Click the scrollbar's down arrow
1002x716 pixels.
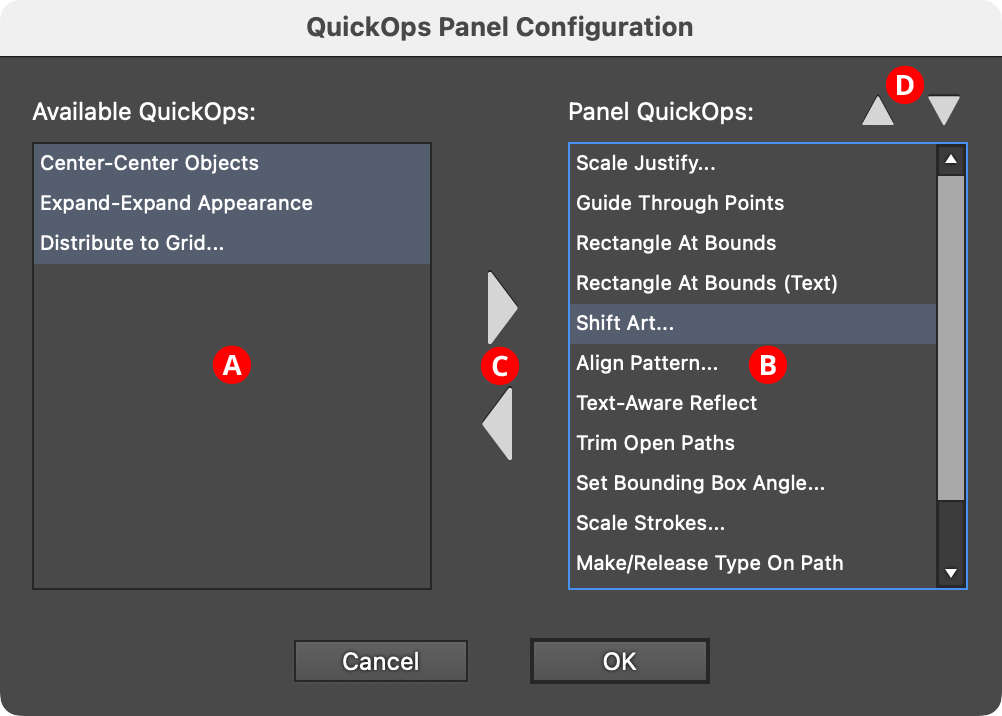pos(950,573)
